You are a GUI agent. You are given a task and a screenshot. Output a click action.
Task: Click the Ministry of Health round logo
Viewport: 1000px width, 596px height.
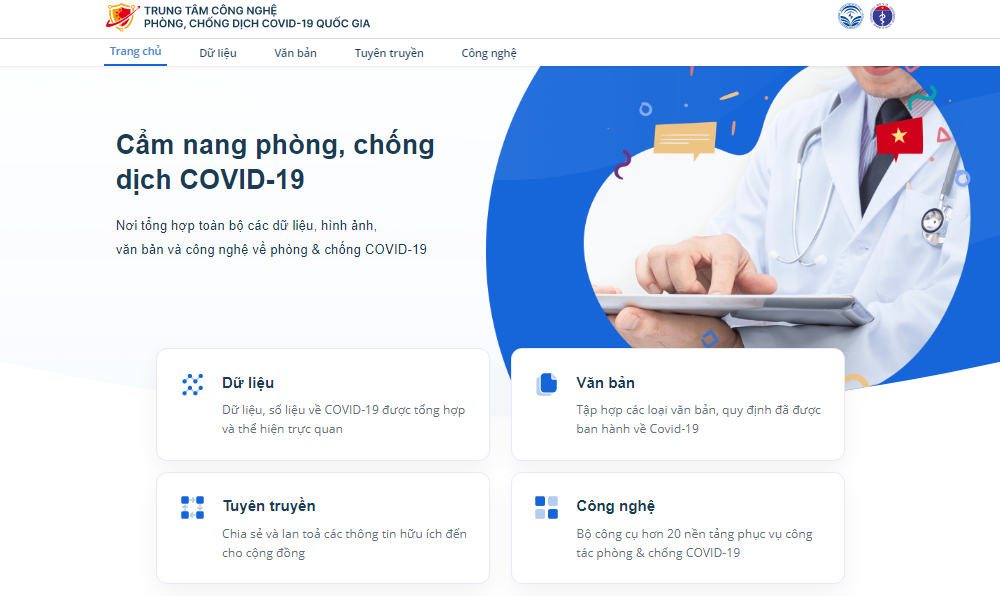[883, 16]
